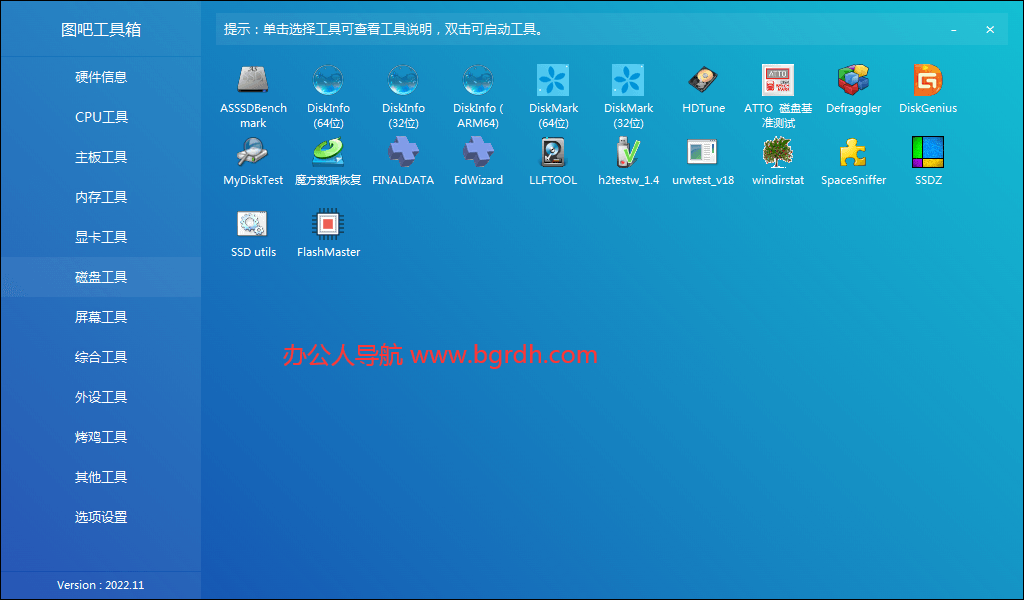Switch to 内存工具 category
The height and width of the screenshot is (600, 1024).
101,197
